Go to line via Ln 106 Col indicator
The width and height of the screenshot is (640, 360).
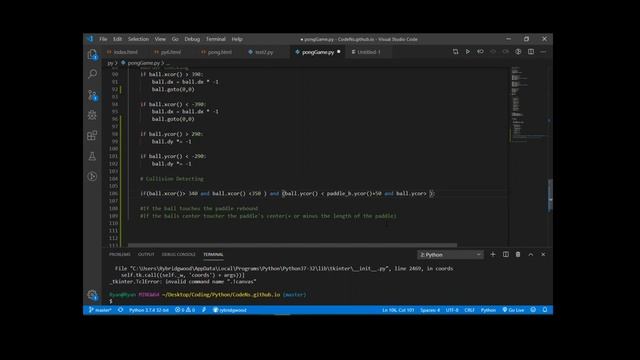(x=398, y=310)
